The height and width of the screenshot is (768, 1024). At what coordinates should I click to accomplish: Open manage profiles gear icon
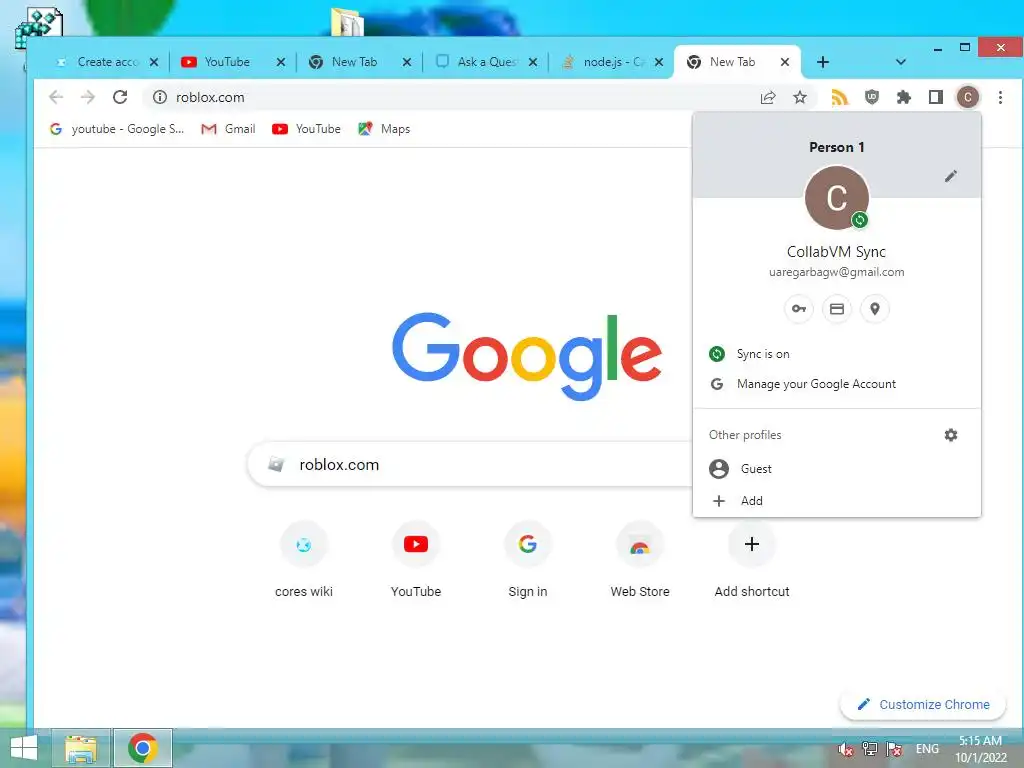point(951,435)
